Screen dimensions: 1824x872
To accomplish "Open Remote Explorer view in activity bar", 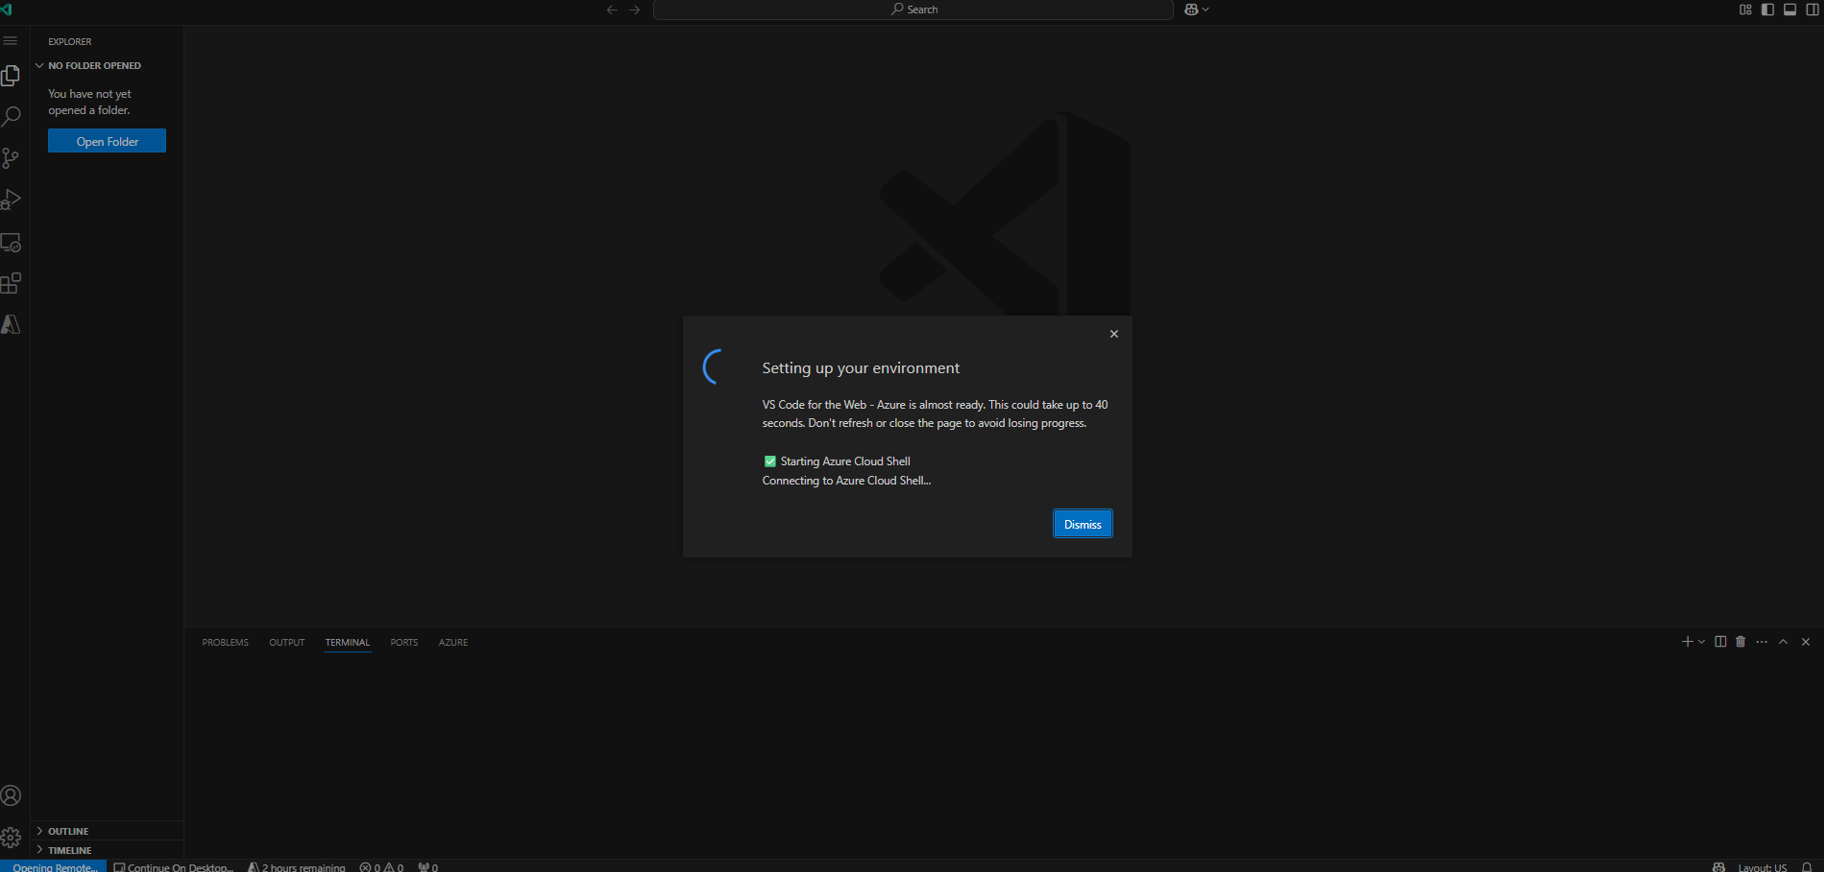I will 11,242.
